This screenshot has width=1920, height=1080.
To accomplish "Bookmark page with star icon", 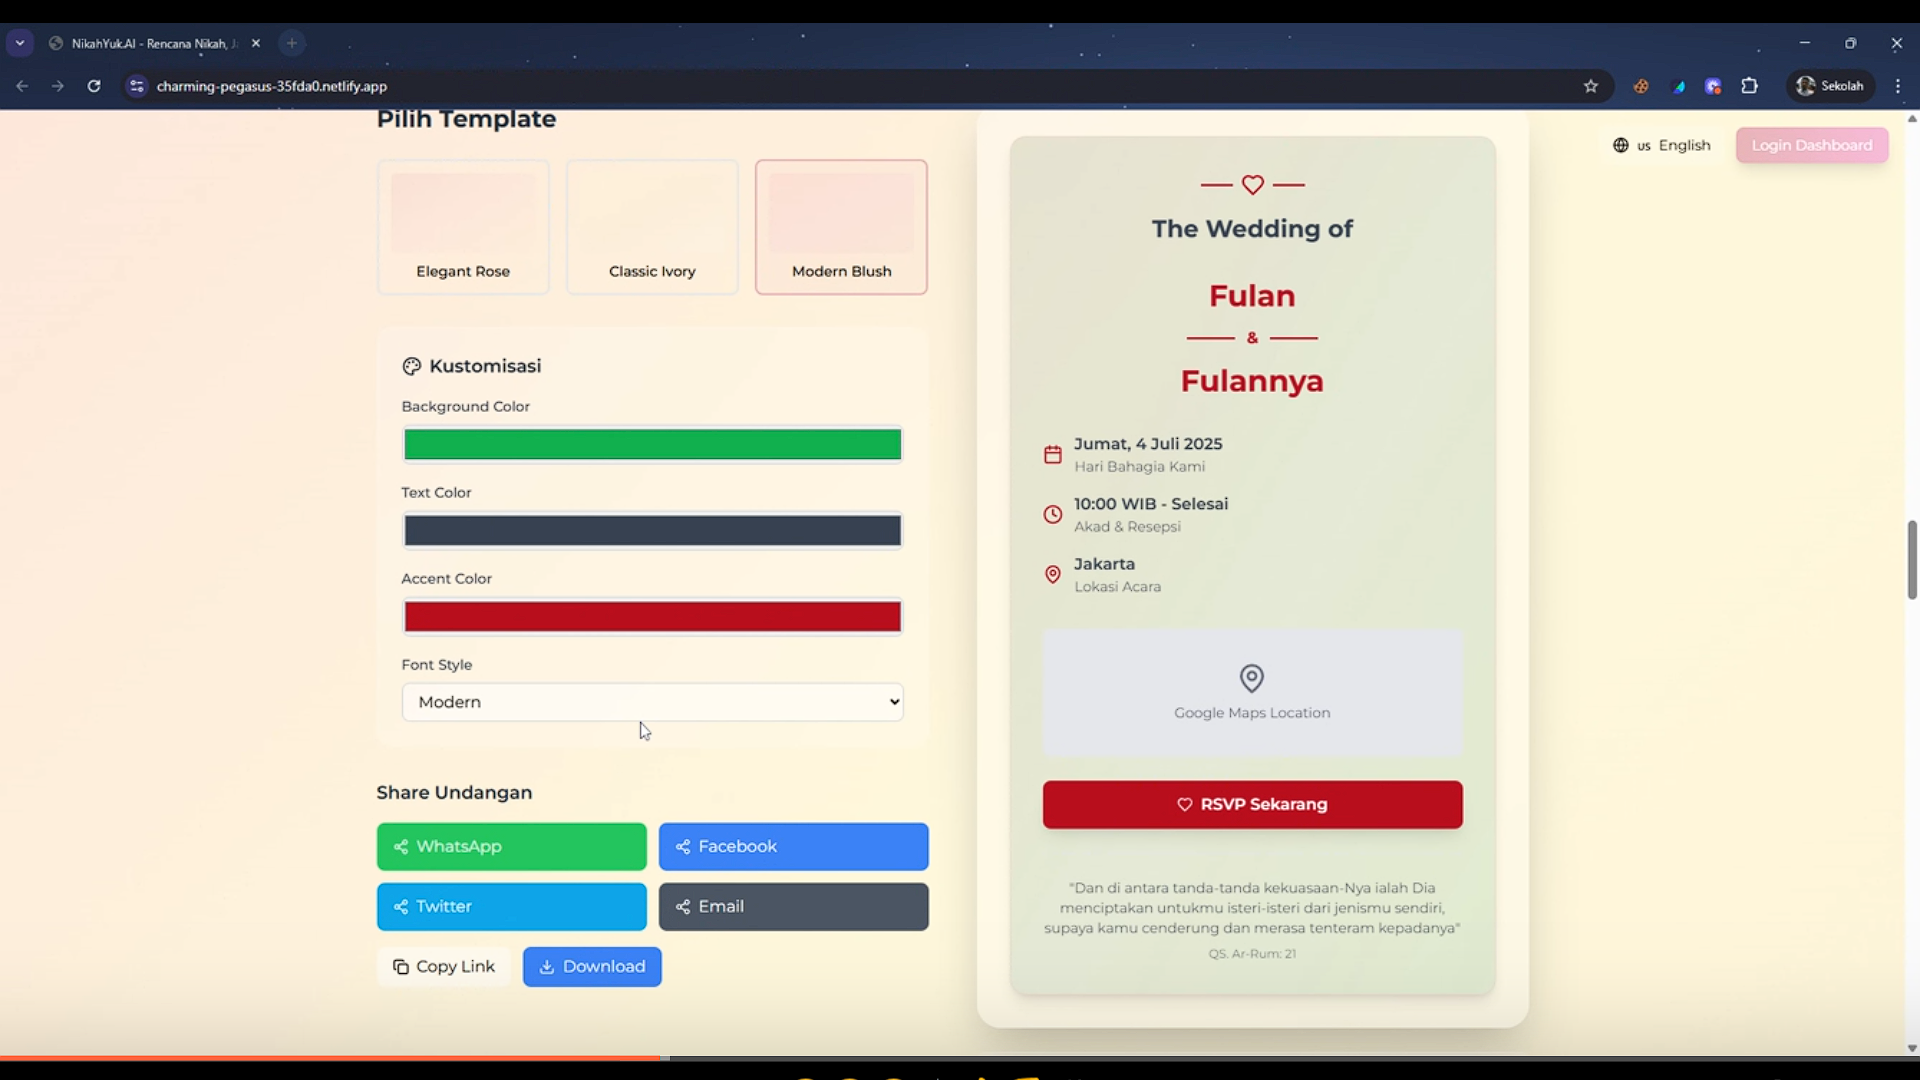I will click(1590, 86).
